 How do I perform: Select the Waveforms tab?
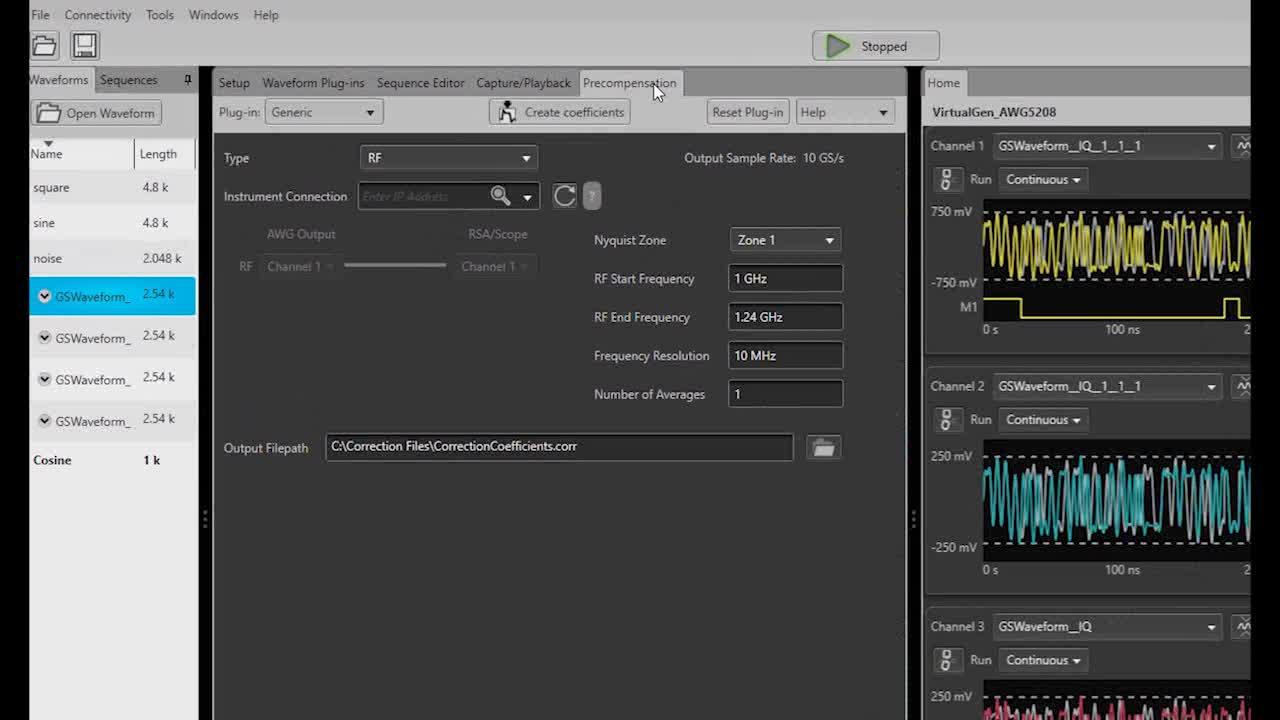coord(59,80)
